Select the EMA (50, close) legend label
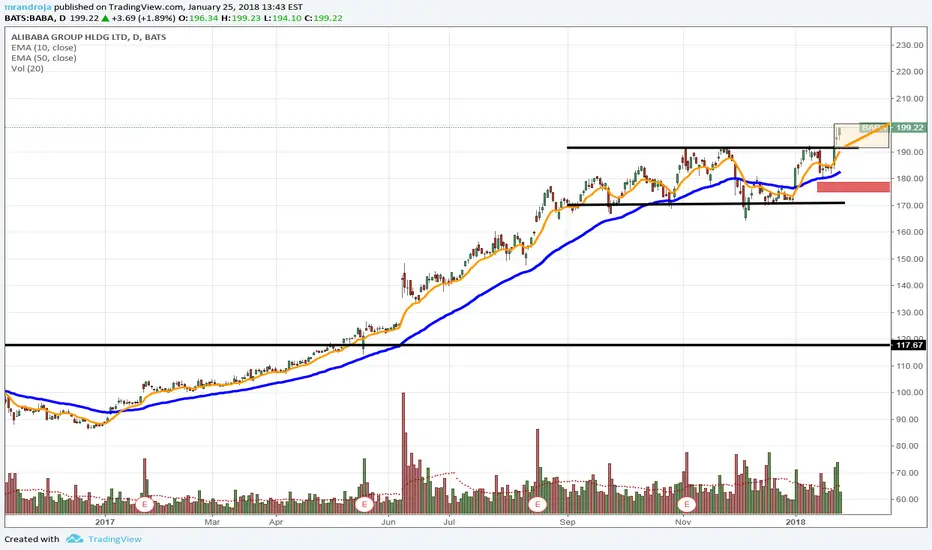The height and width of the screenshot is (550, 932). point(43,58)
